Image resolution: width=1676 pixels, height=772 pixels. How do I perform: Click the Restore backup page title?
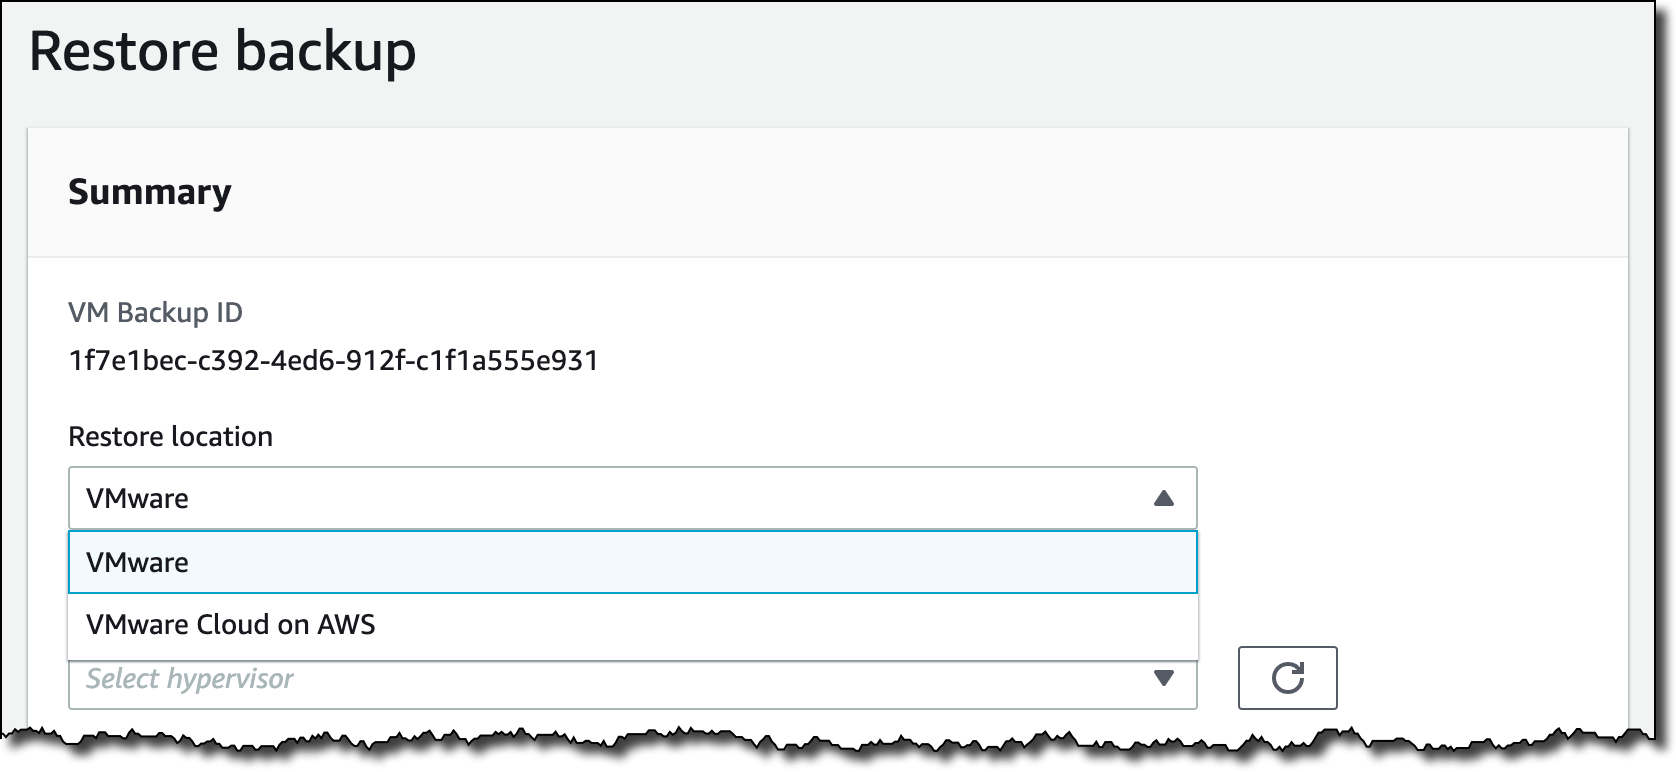(x=222, y=52)
